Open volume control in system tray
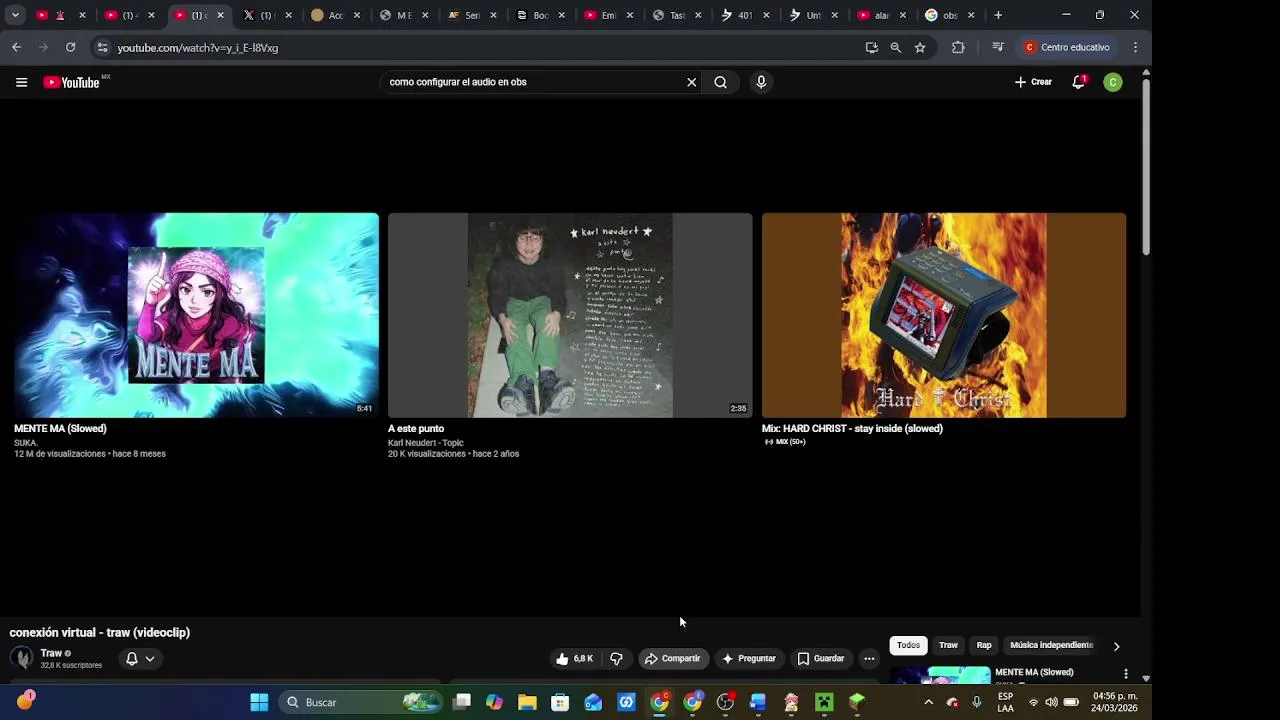This screenshot has width=1280, height=720. click(x=1051, y=702)
